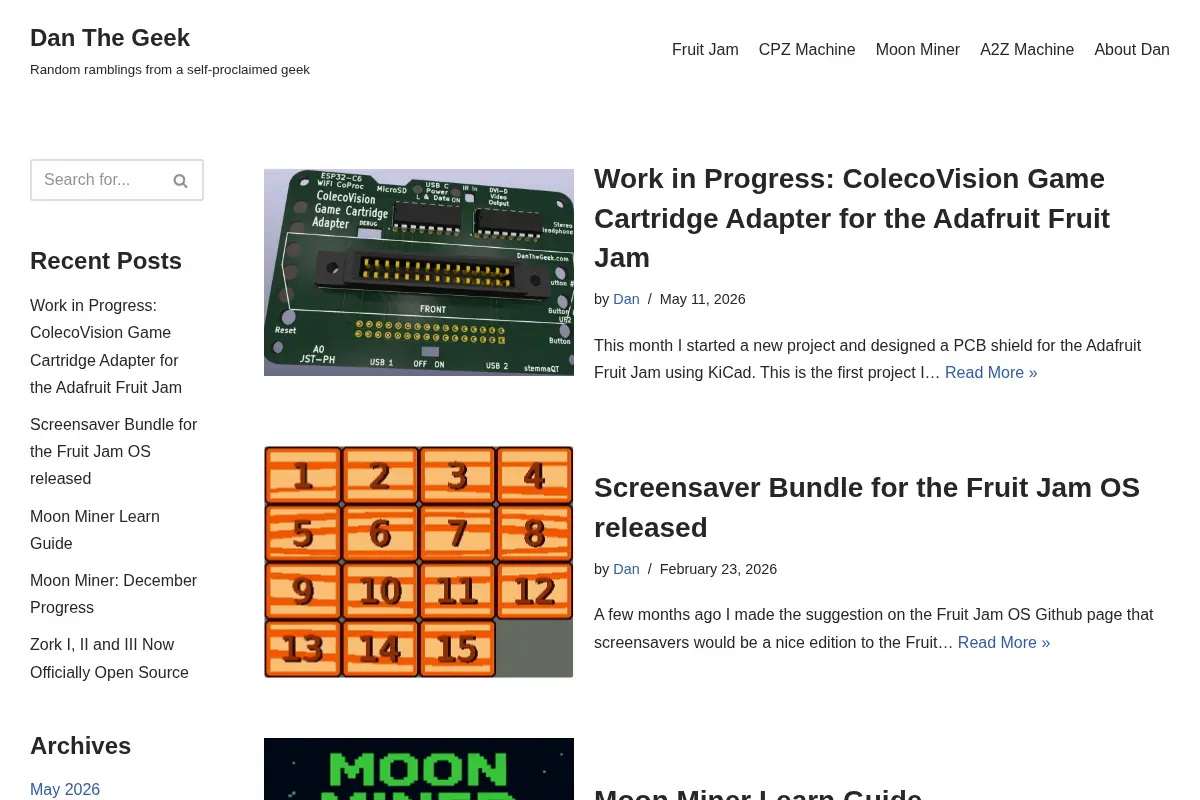Click Read More on Screensaver Bundle post
This screenshot has height=800, width=1200.
pos(1004,642)
